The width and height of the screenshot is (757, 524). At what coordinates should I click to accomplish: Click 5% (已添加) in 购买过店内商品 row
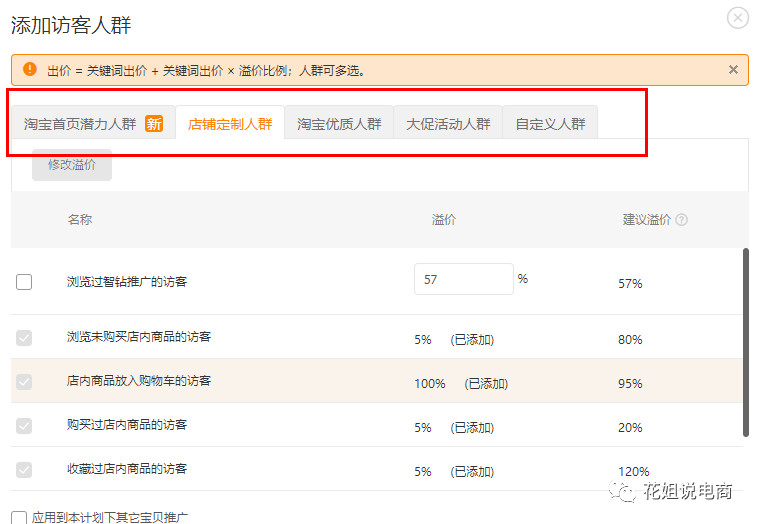454,428
